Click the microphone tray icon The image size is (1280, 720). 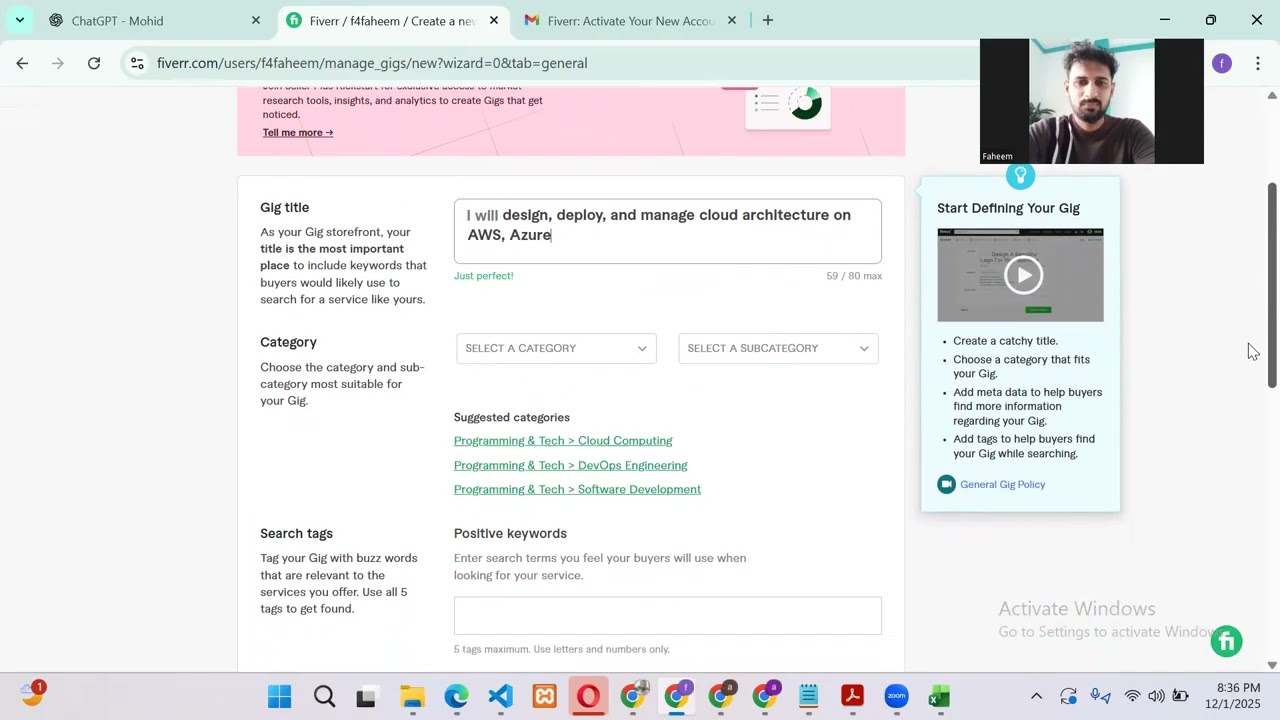pos(1100,697)
